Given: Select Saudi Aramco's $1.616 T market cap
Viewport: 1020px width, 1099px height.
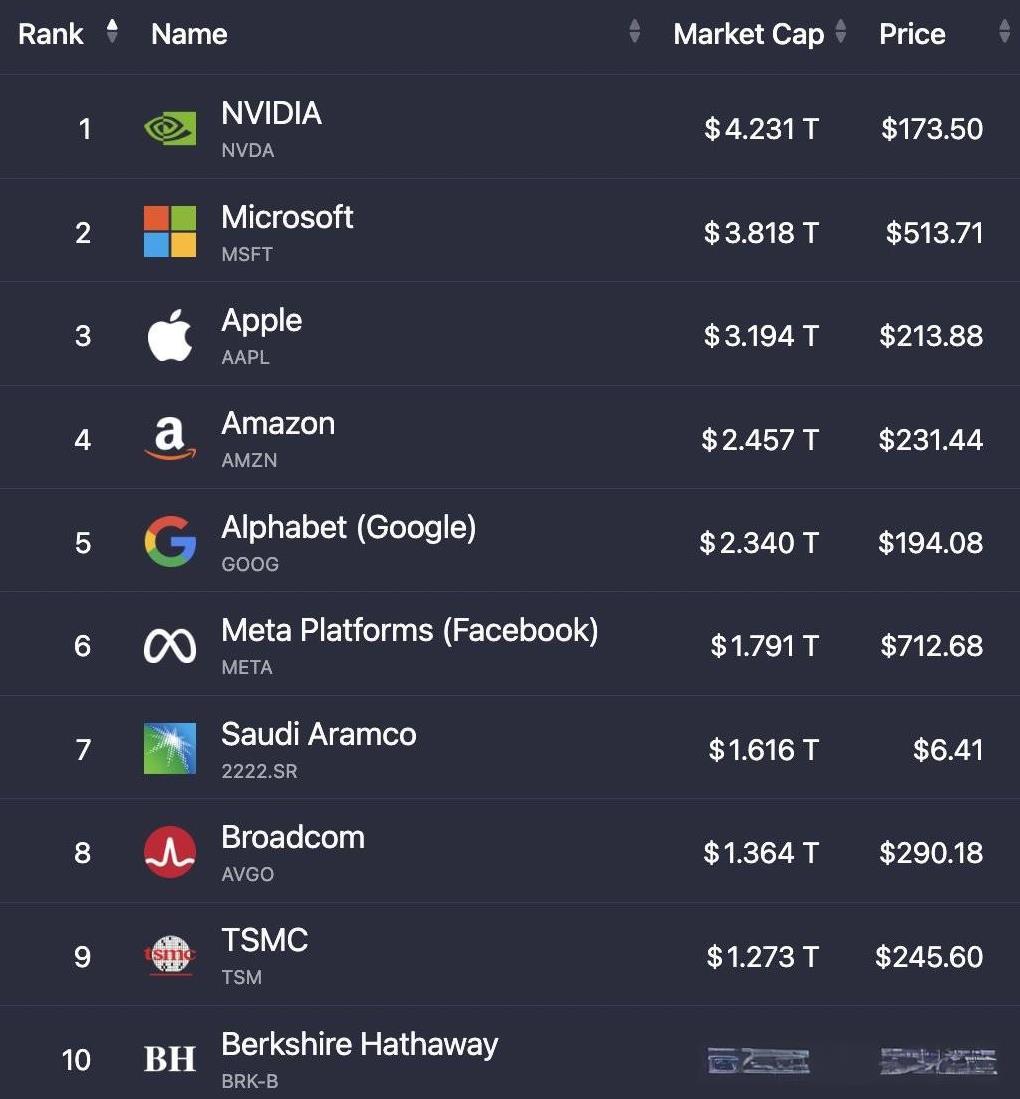Looking at the screenshot, I should click(x=763, y=750).
